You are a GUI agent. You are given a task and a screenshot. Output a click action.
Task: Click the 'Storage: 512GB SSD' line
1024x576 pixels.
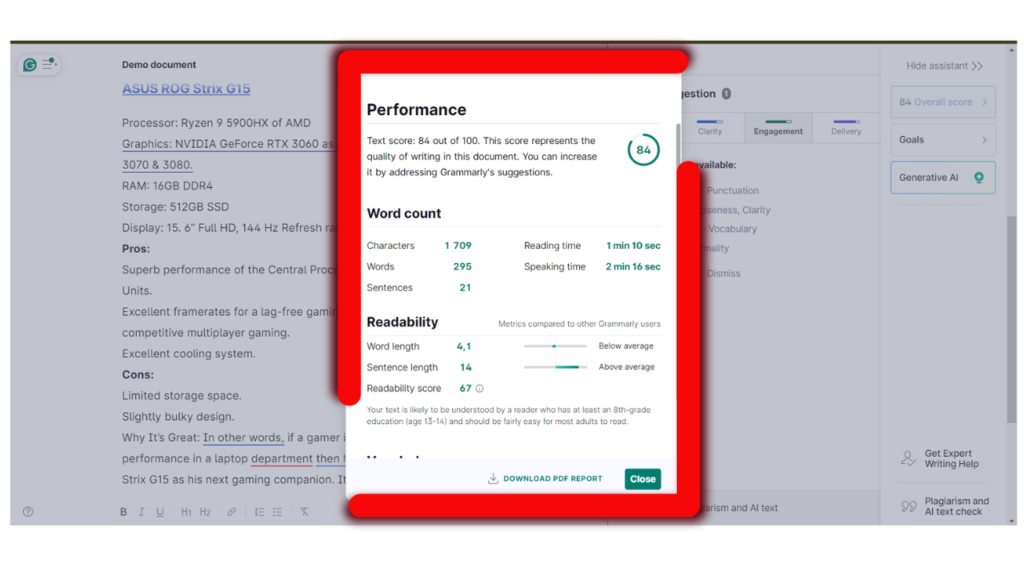[175, 207]
